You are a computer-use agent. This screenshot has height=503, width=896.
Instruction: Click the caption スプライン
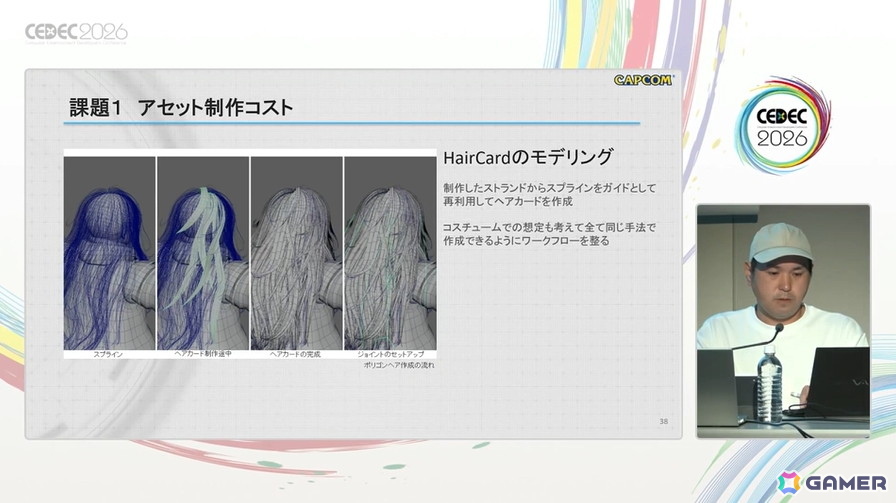108,354
